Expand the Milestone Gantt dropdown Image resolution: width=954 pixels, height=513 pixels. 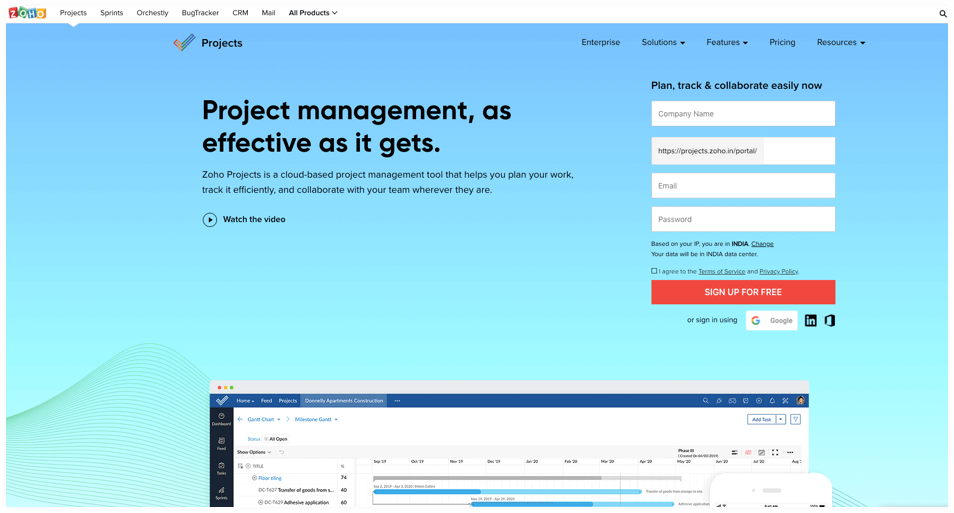pyautogui.click(x=316, y=419)
